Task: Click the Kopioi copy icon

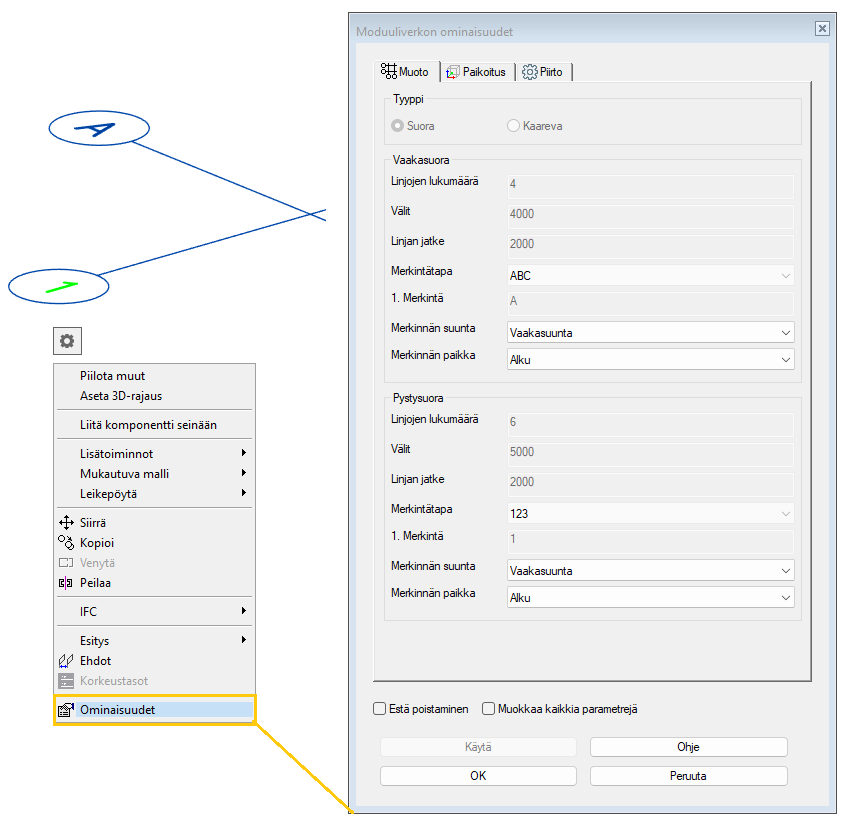Action: pyautogui.click(x=66, y=543)
